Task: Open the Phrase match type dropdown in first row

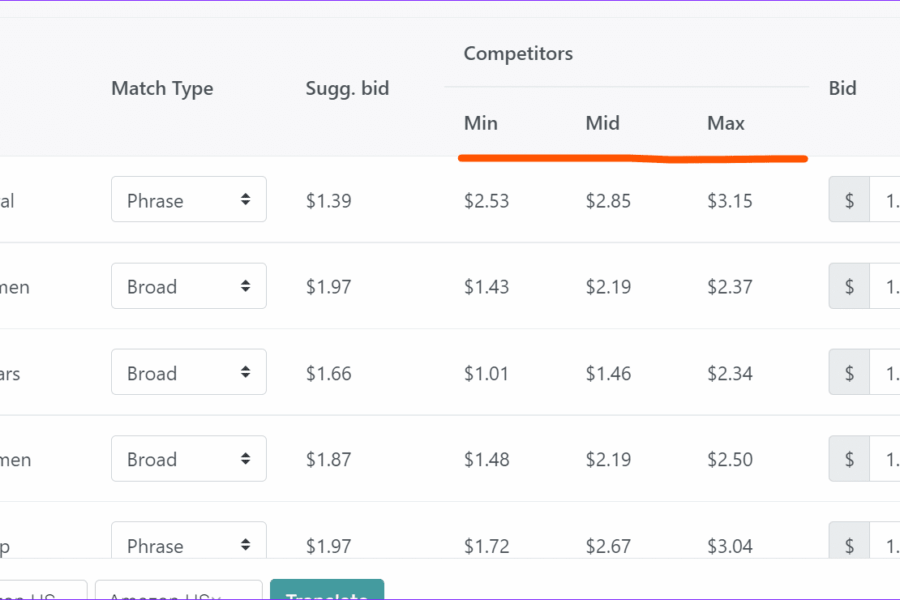Action: [189, 199]
